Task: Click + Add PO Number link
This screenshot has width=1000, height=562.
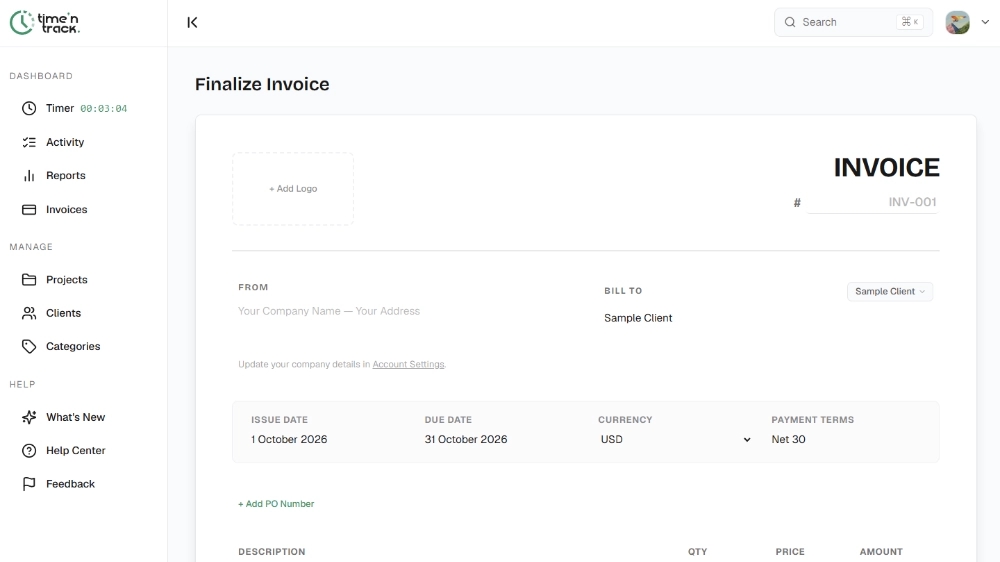Action: point(276,504)
